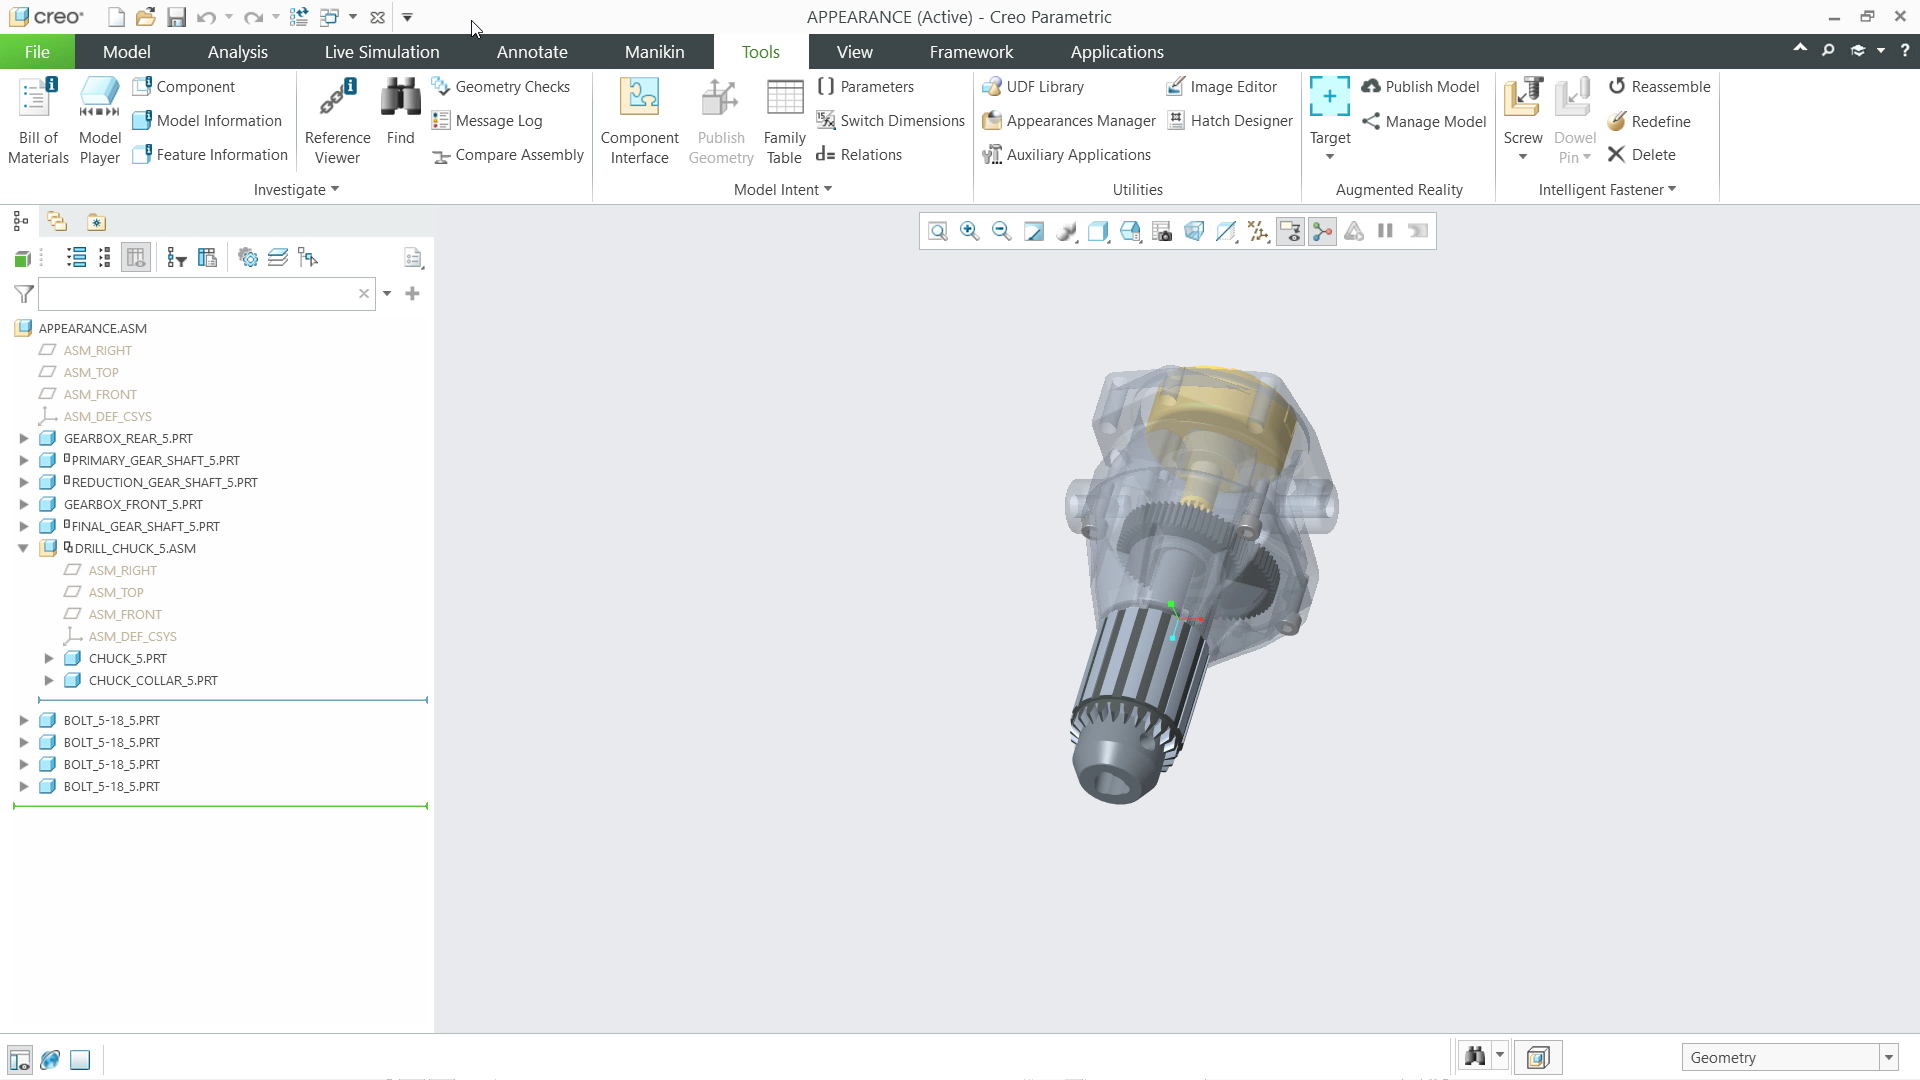1920x1080 pixels.
Task: Open the Family Table
Action: [784, 121]
